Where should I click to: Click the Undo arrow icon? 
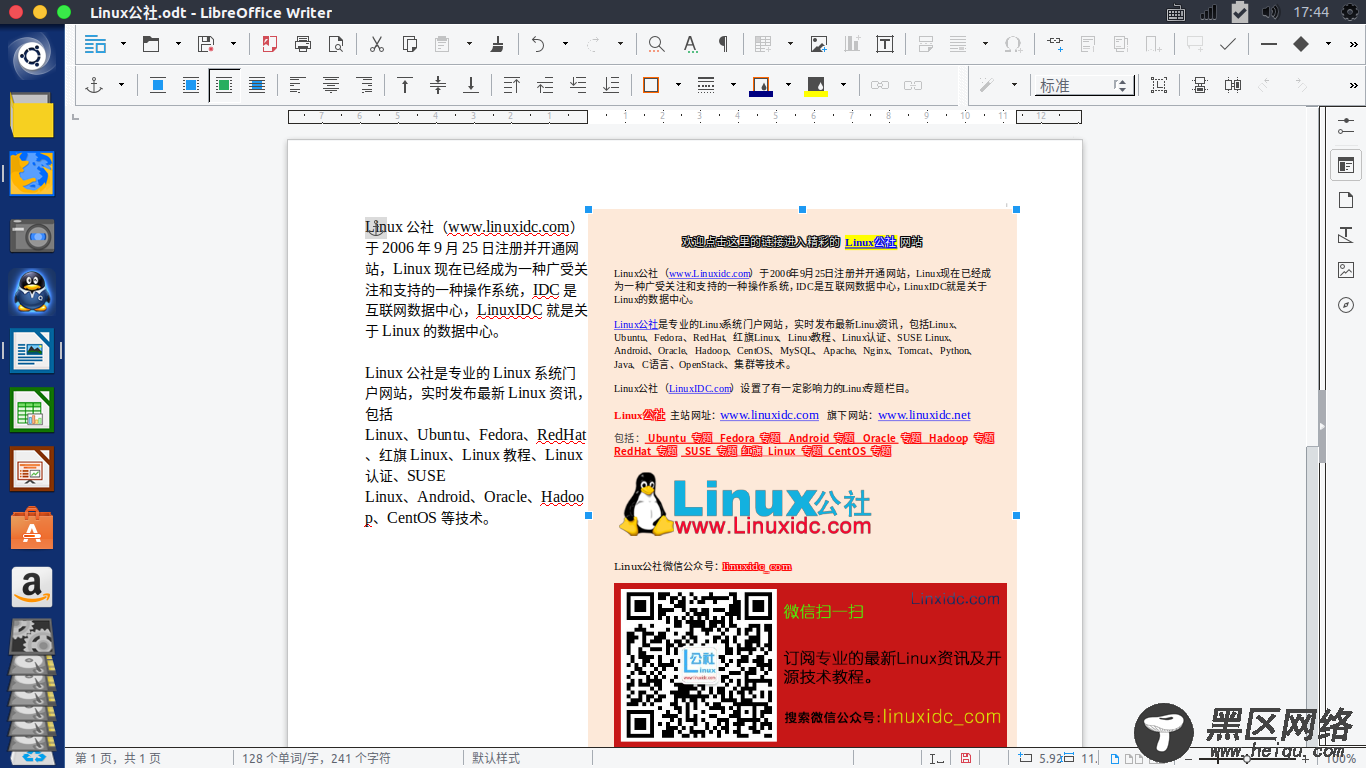[538, 44]
